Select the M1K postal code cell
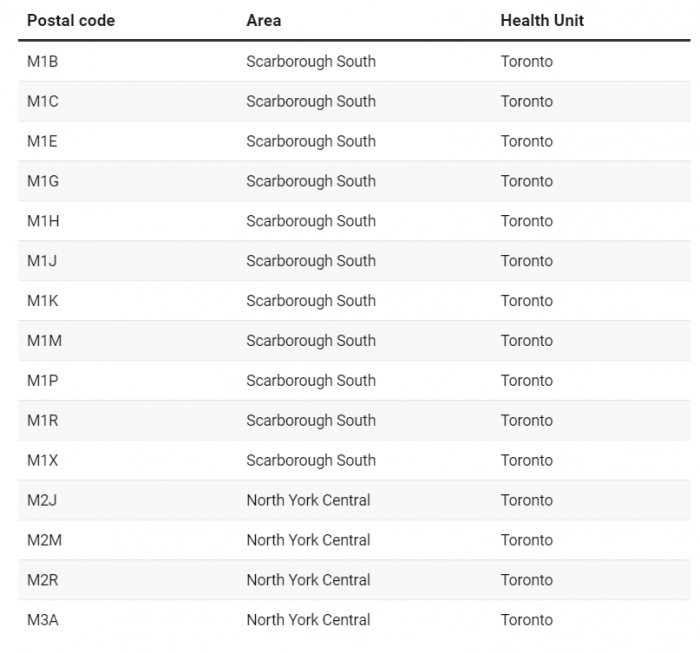The width and height of the screenshot is (700, 653). tap(43, 301)
